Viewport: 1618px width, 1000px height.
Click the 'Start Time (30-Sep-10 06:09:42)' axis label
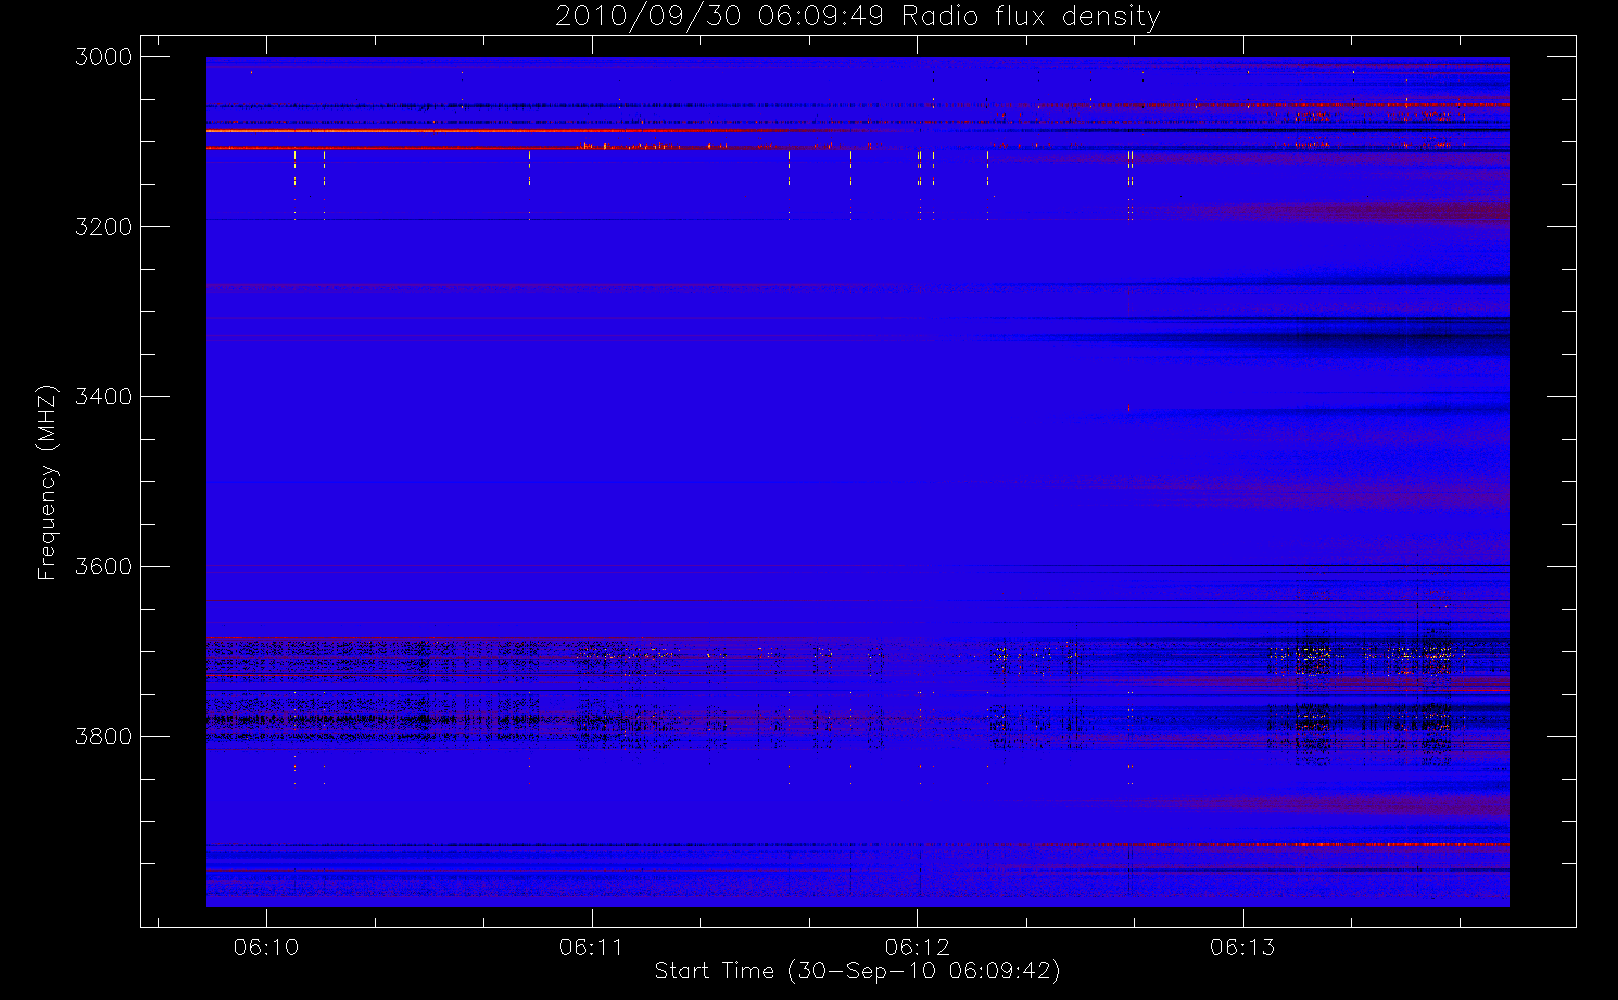click(x=857, y=971)
